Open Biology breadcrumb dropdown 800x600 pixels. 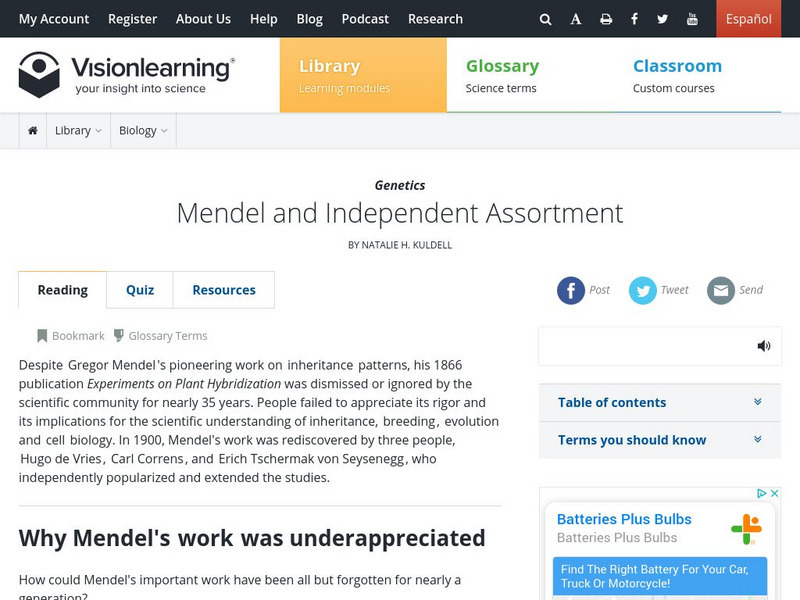143,130
